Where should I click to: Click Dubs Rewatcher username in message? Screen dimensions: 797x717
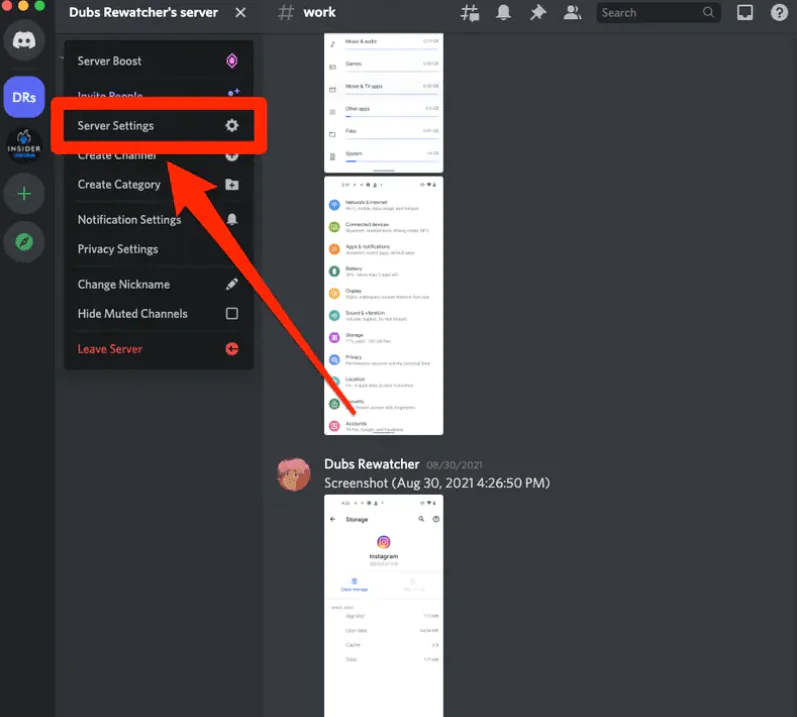pyautogui.click(x=372, y=464)
